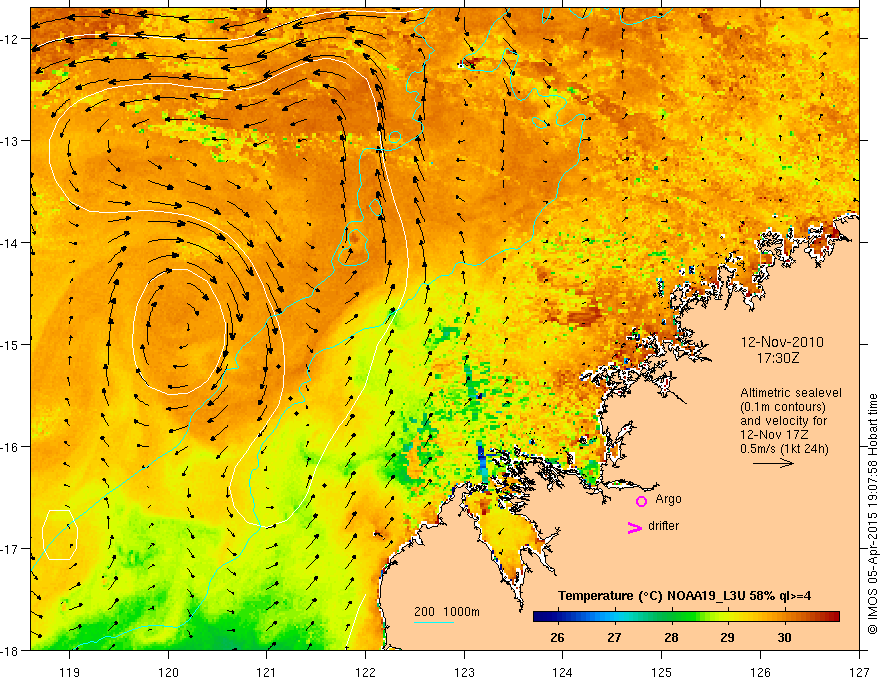Click longitude axis label 121
Image resolution: width=880 pixels, height=680 pixels.
[x=267, y=672]
